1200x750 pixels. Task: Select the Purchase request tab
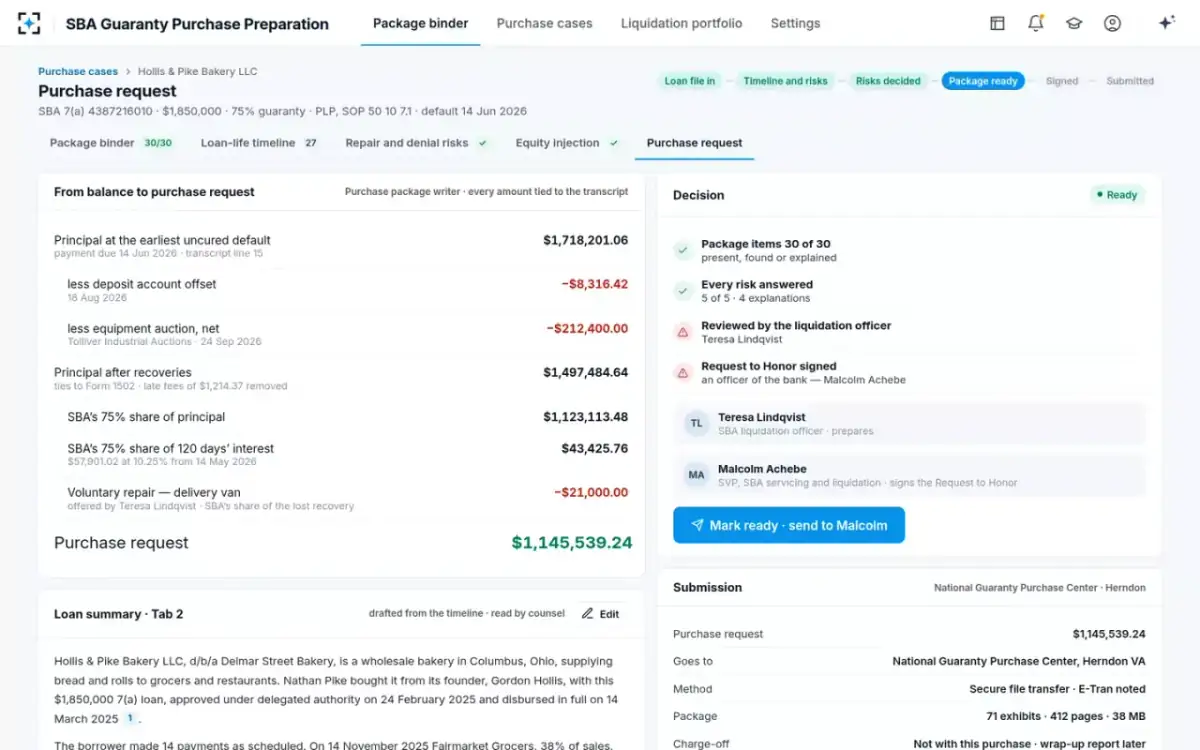point(694,143)
